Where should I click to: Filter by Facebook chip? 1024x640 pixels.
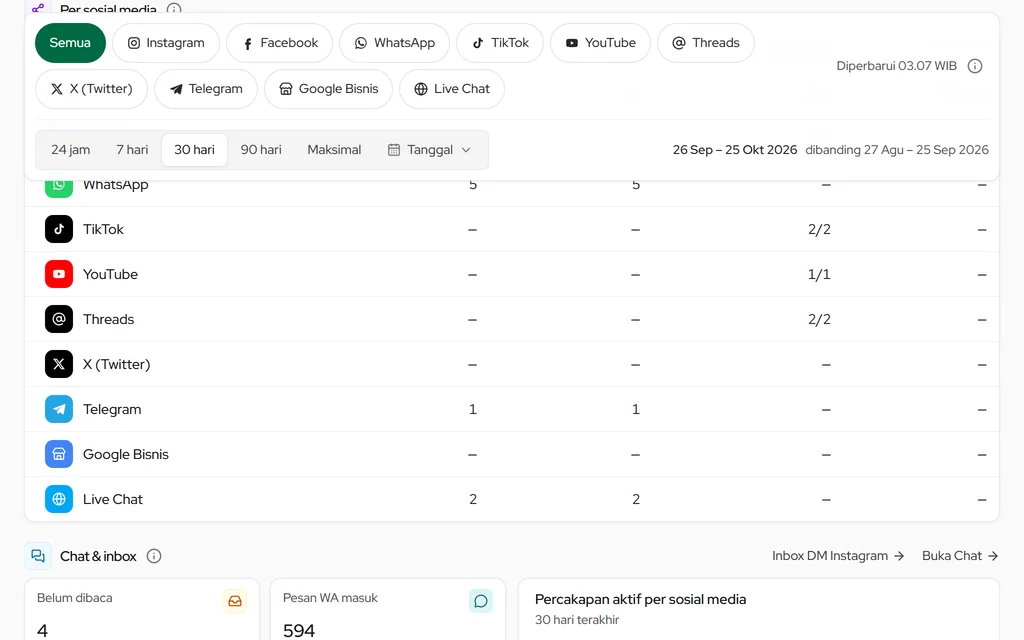click(280, 43)
